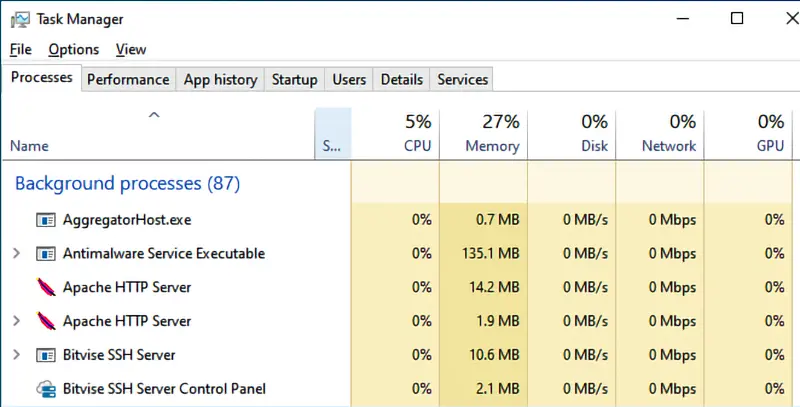Expand the Antimalware Service Executable process

[16, 253]
